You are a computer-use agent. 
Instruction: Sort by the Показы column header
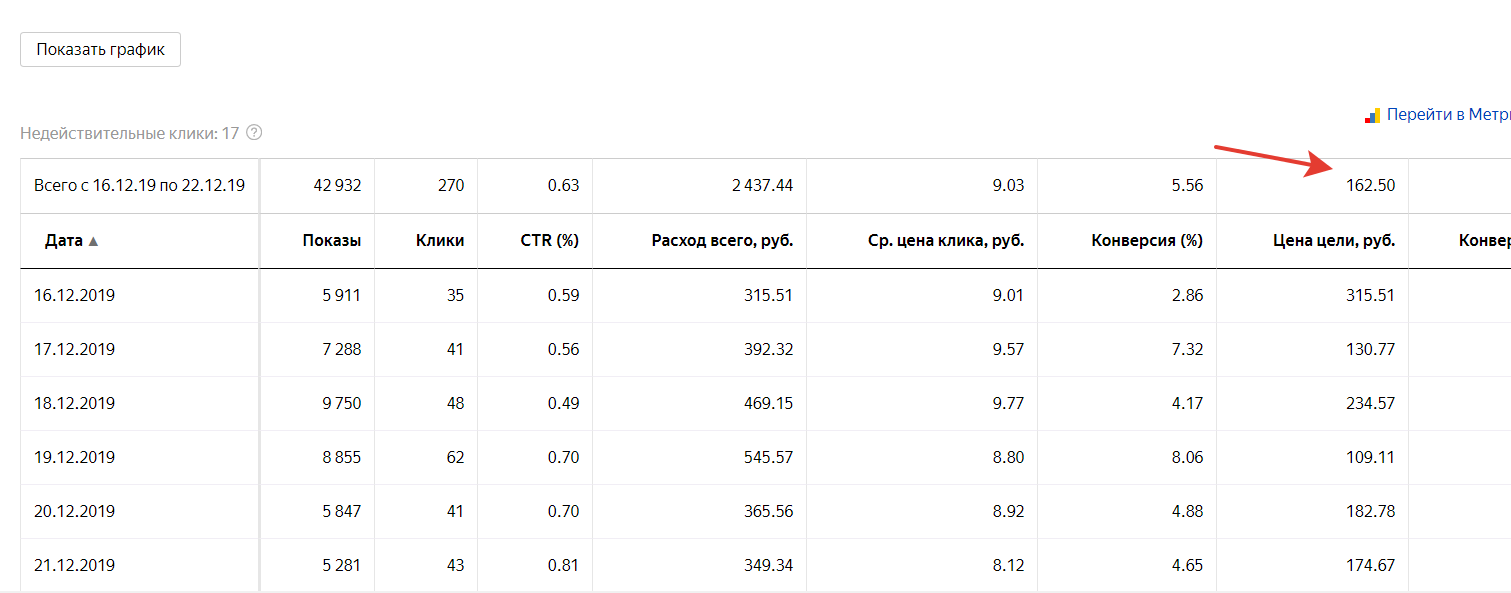pos(331,241)
